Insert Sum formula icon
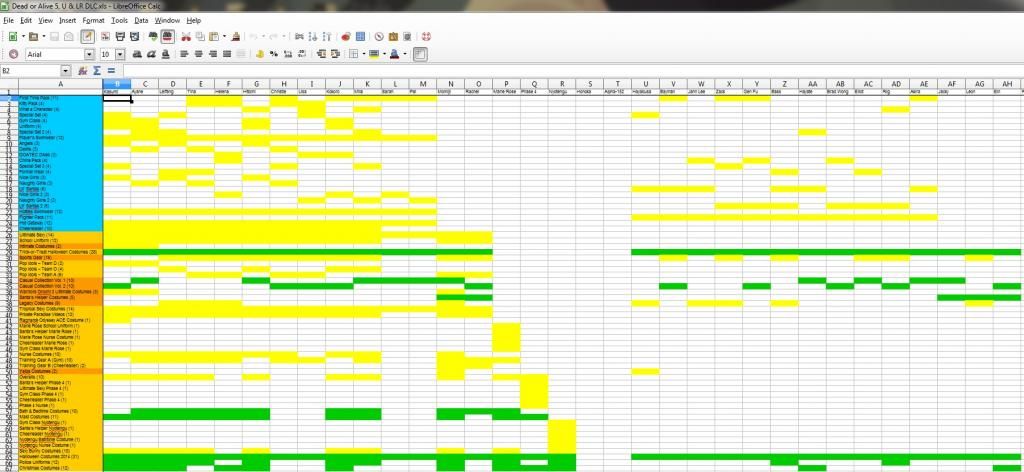 click(x=97, y=71)
